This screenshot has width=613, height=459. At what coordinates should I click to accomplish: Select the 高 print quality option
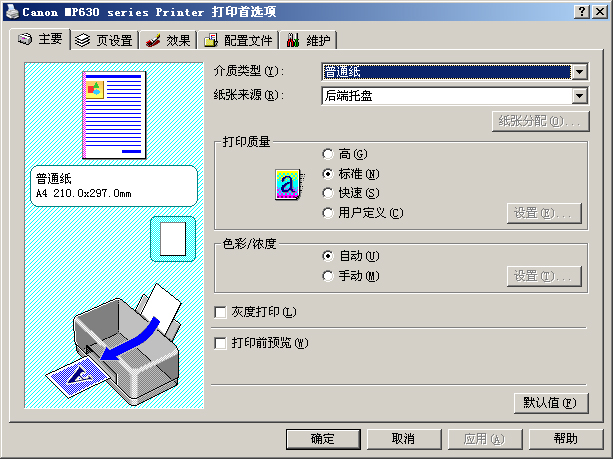[328, 154]
